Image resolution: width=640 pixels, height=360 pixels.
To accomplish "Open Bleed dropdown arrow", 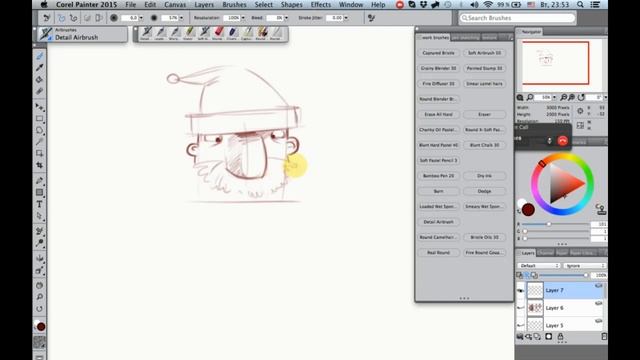I will (x=286, y=18).
